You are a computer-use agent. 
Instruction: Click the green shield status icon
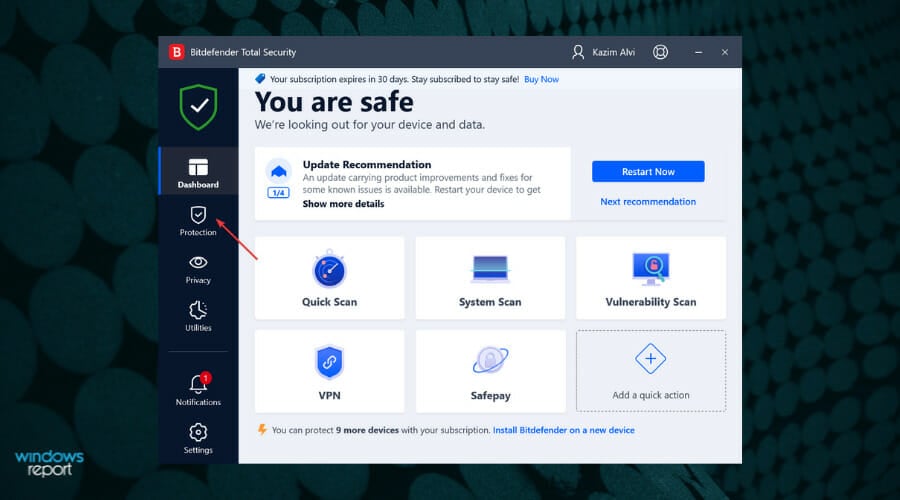click(198, 107)
